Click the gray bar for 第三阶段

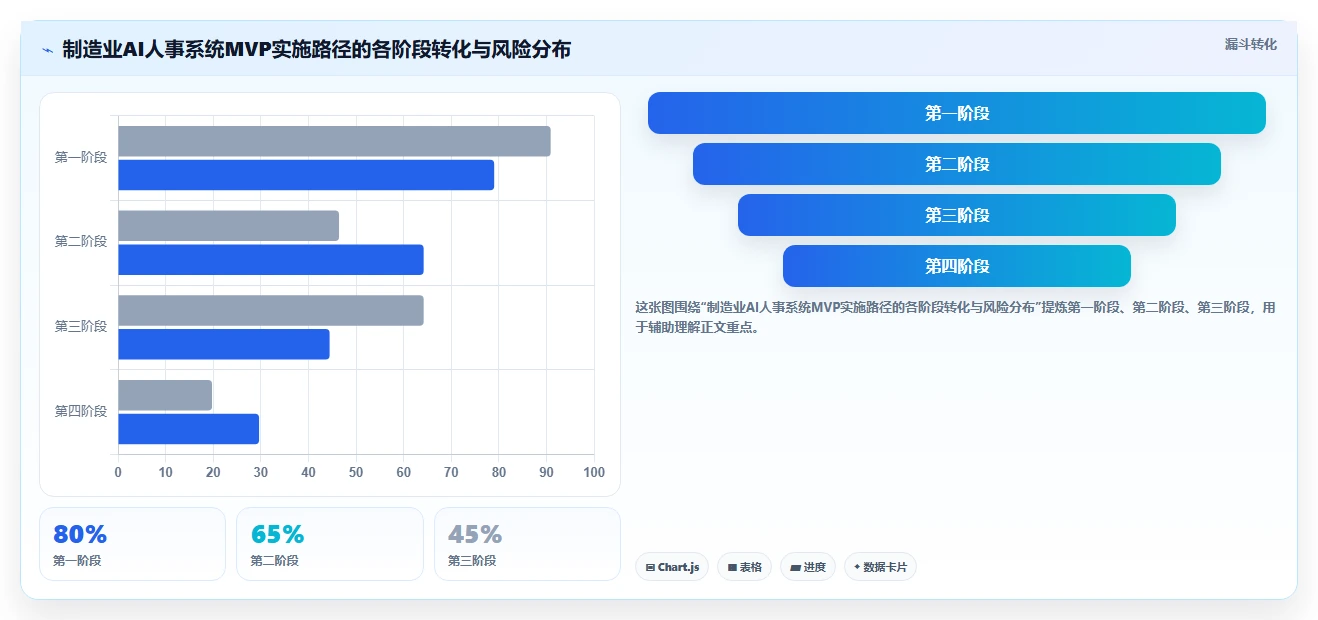pyautogui.click(x=271, y=310)
